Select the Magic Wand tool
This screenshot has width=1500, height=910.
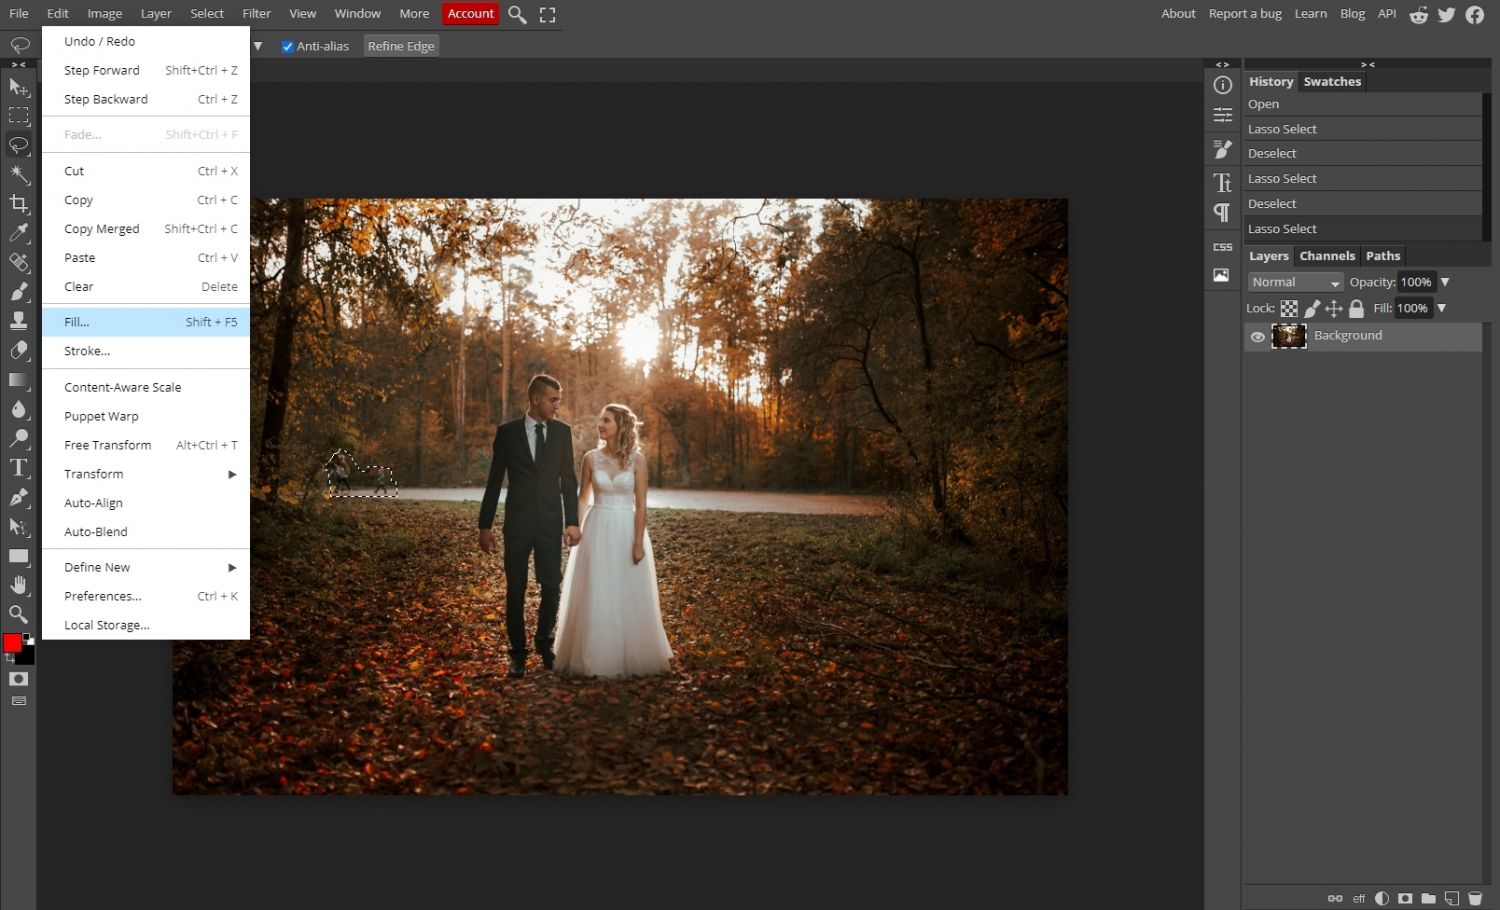point(18,174)
